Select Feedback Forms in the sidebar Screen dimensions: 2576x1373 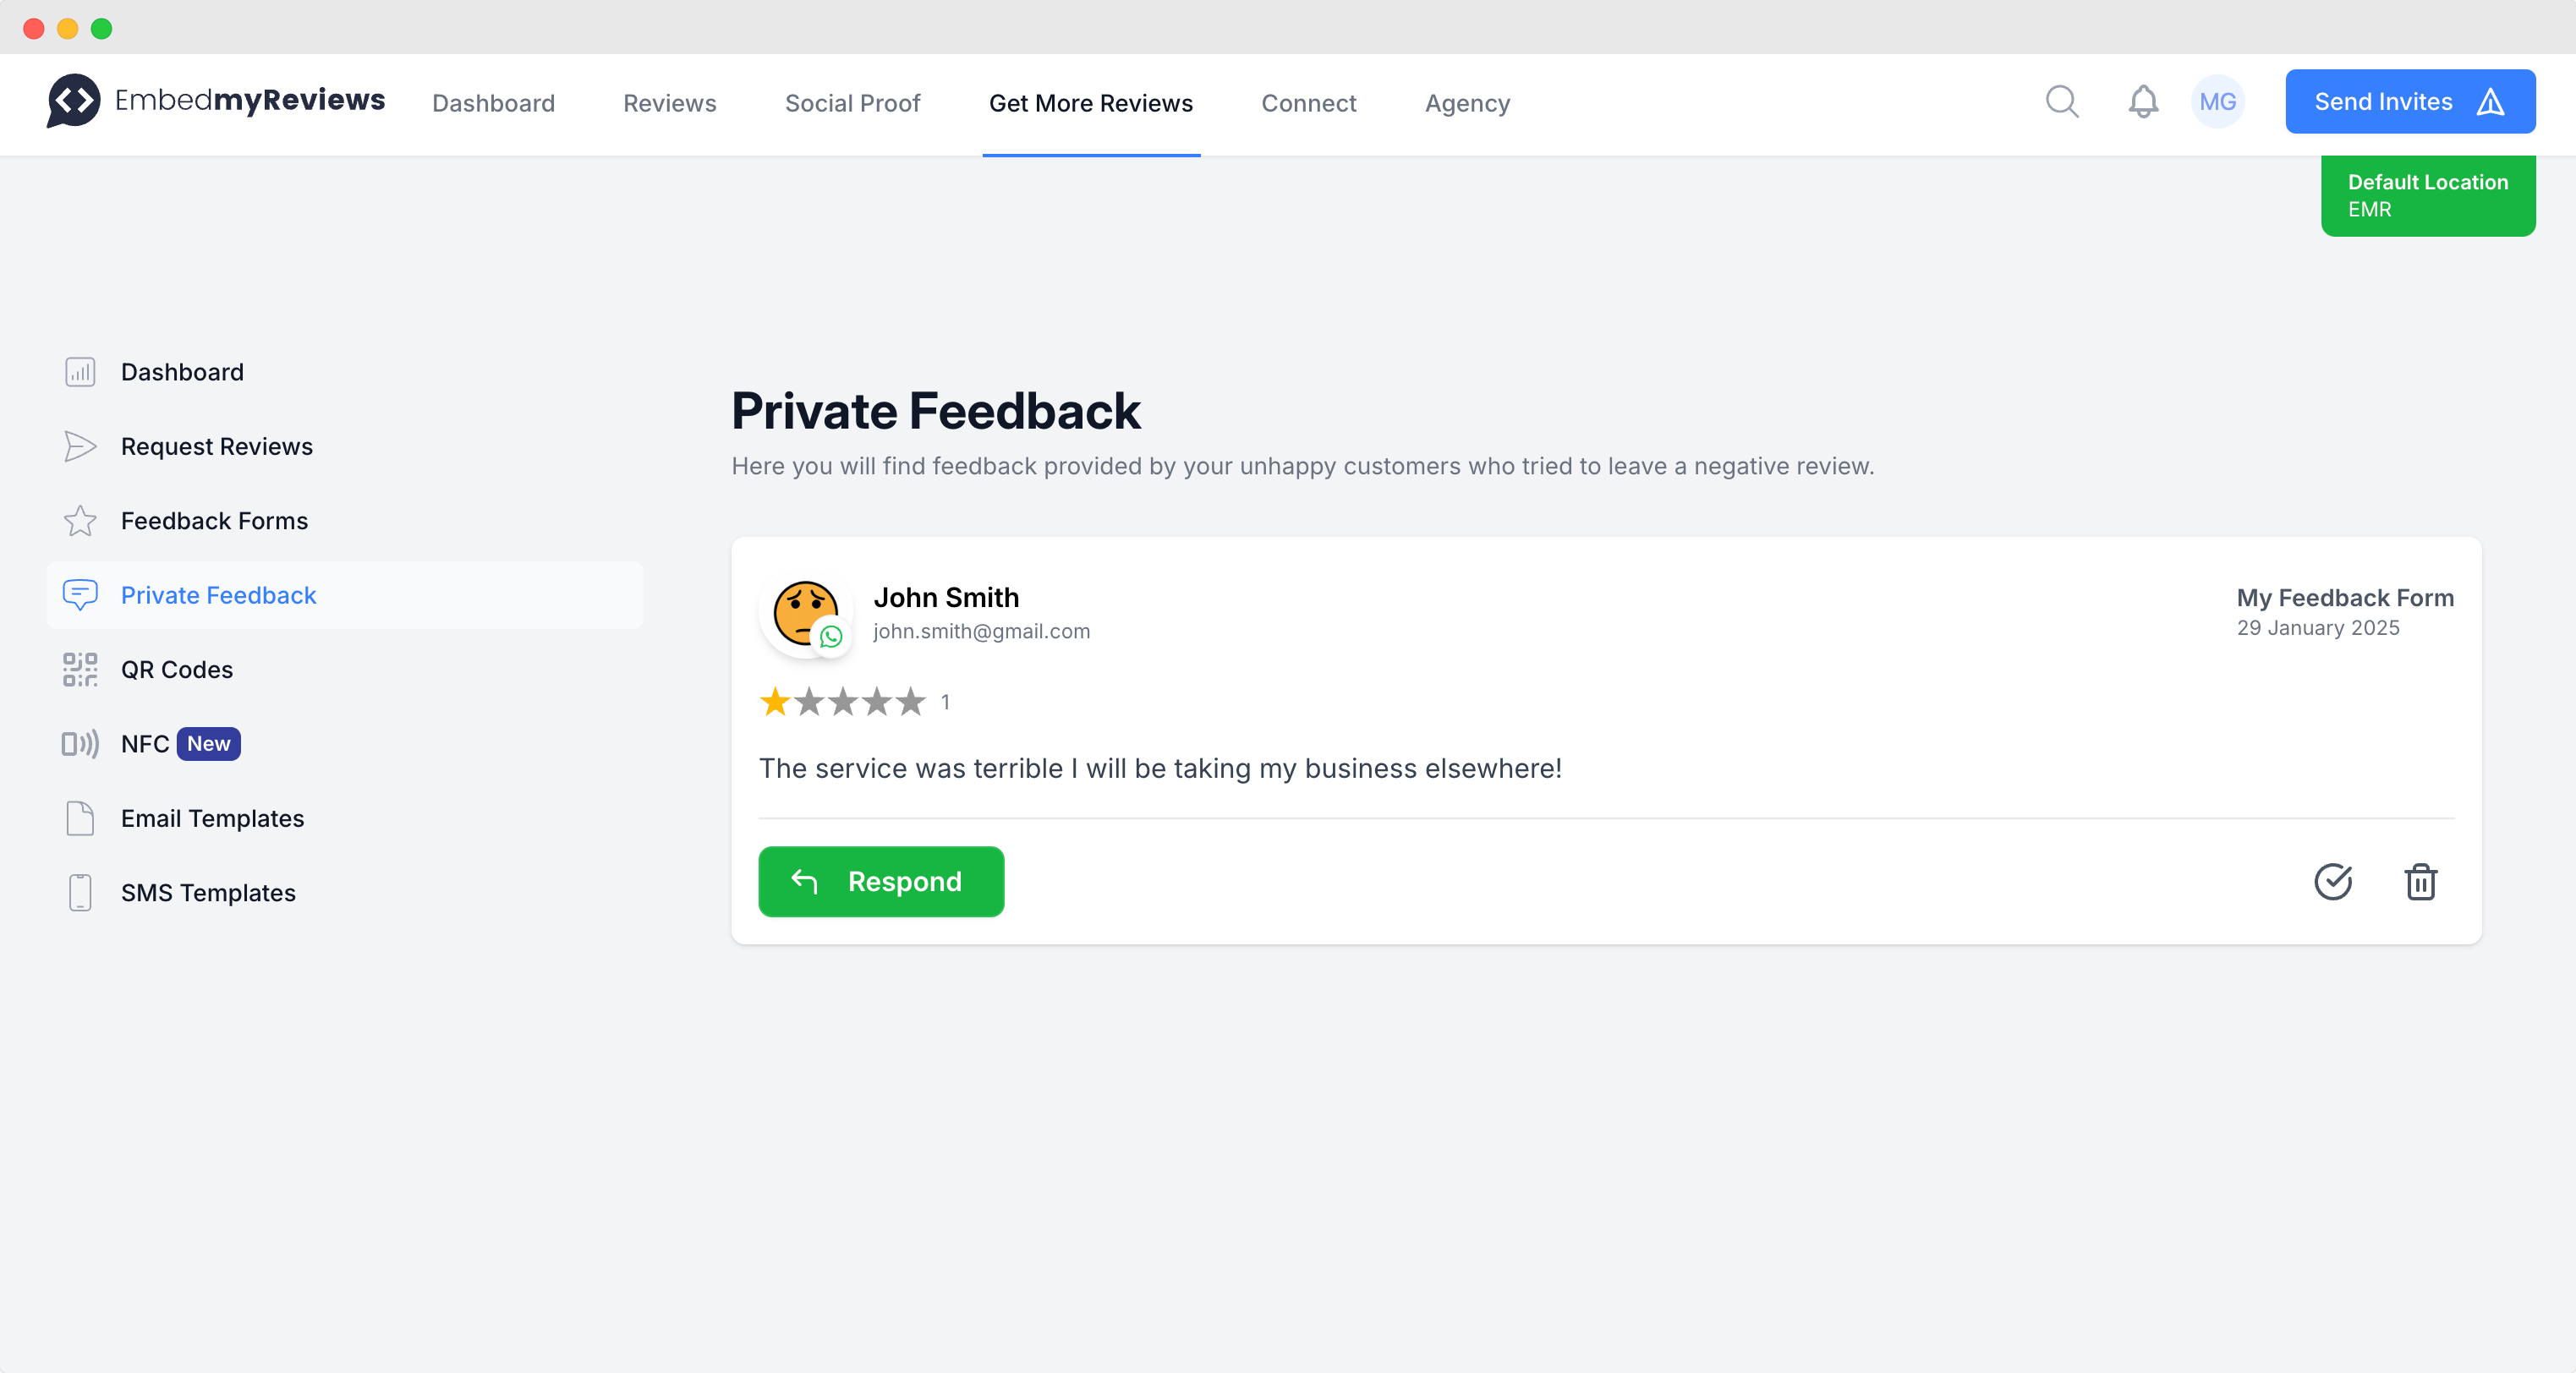pos(214,521)
